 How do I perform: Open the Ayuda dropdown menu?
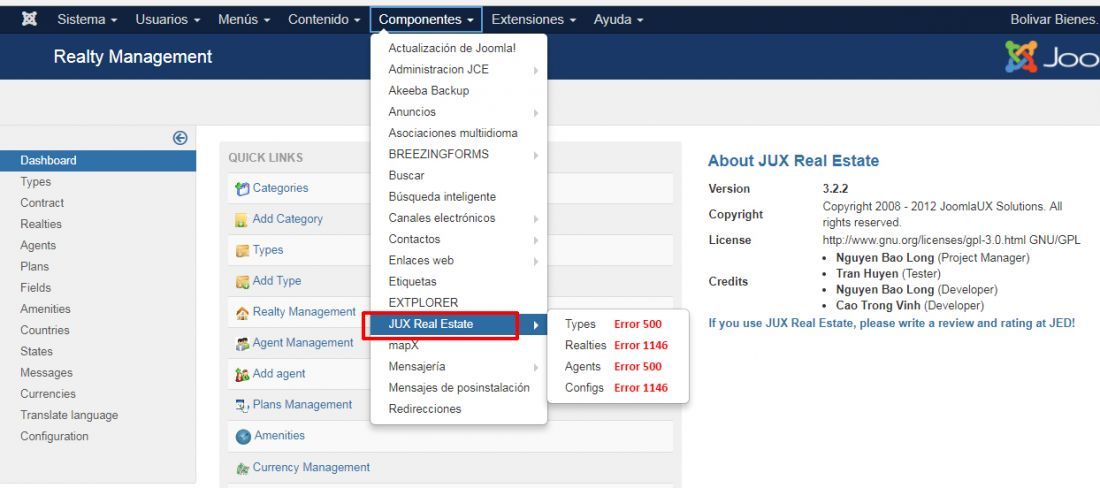[x=618, y=20]
